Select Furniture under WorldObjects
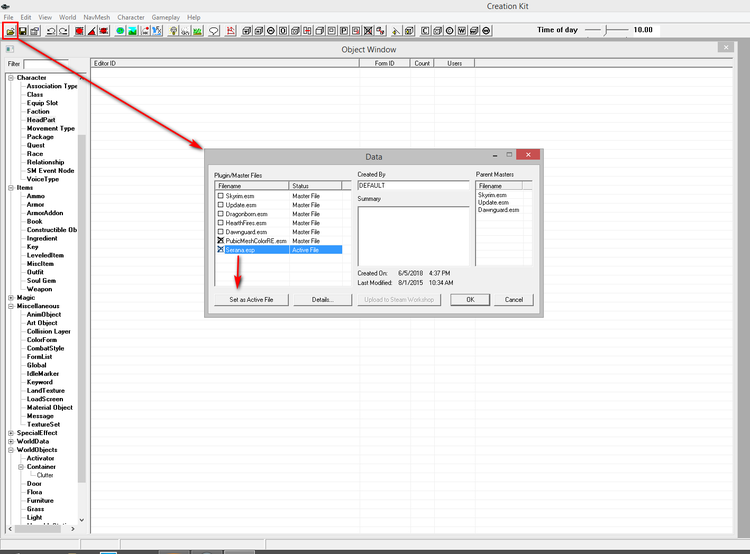This screenshot has width=750, height=554. tap(40, 500)
